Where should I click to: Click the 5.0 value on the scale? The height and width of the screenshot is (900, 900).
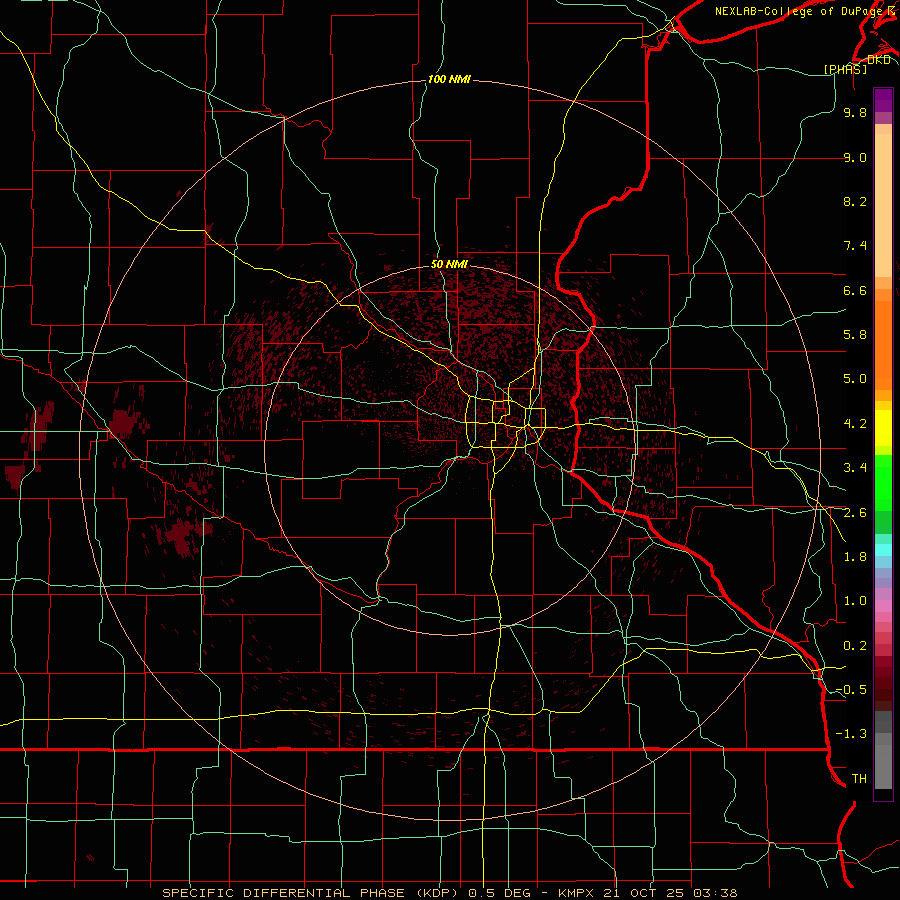click(x=855, y=379)
